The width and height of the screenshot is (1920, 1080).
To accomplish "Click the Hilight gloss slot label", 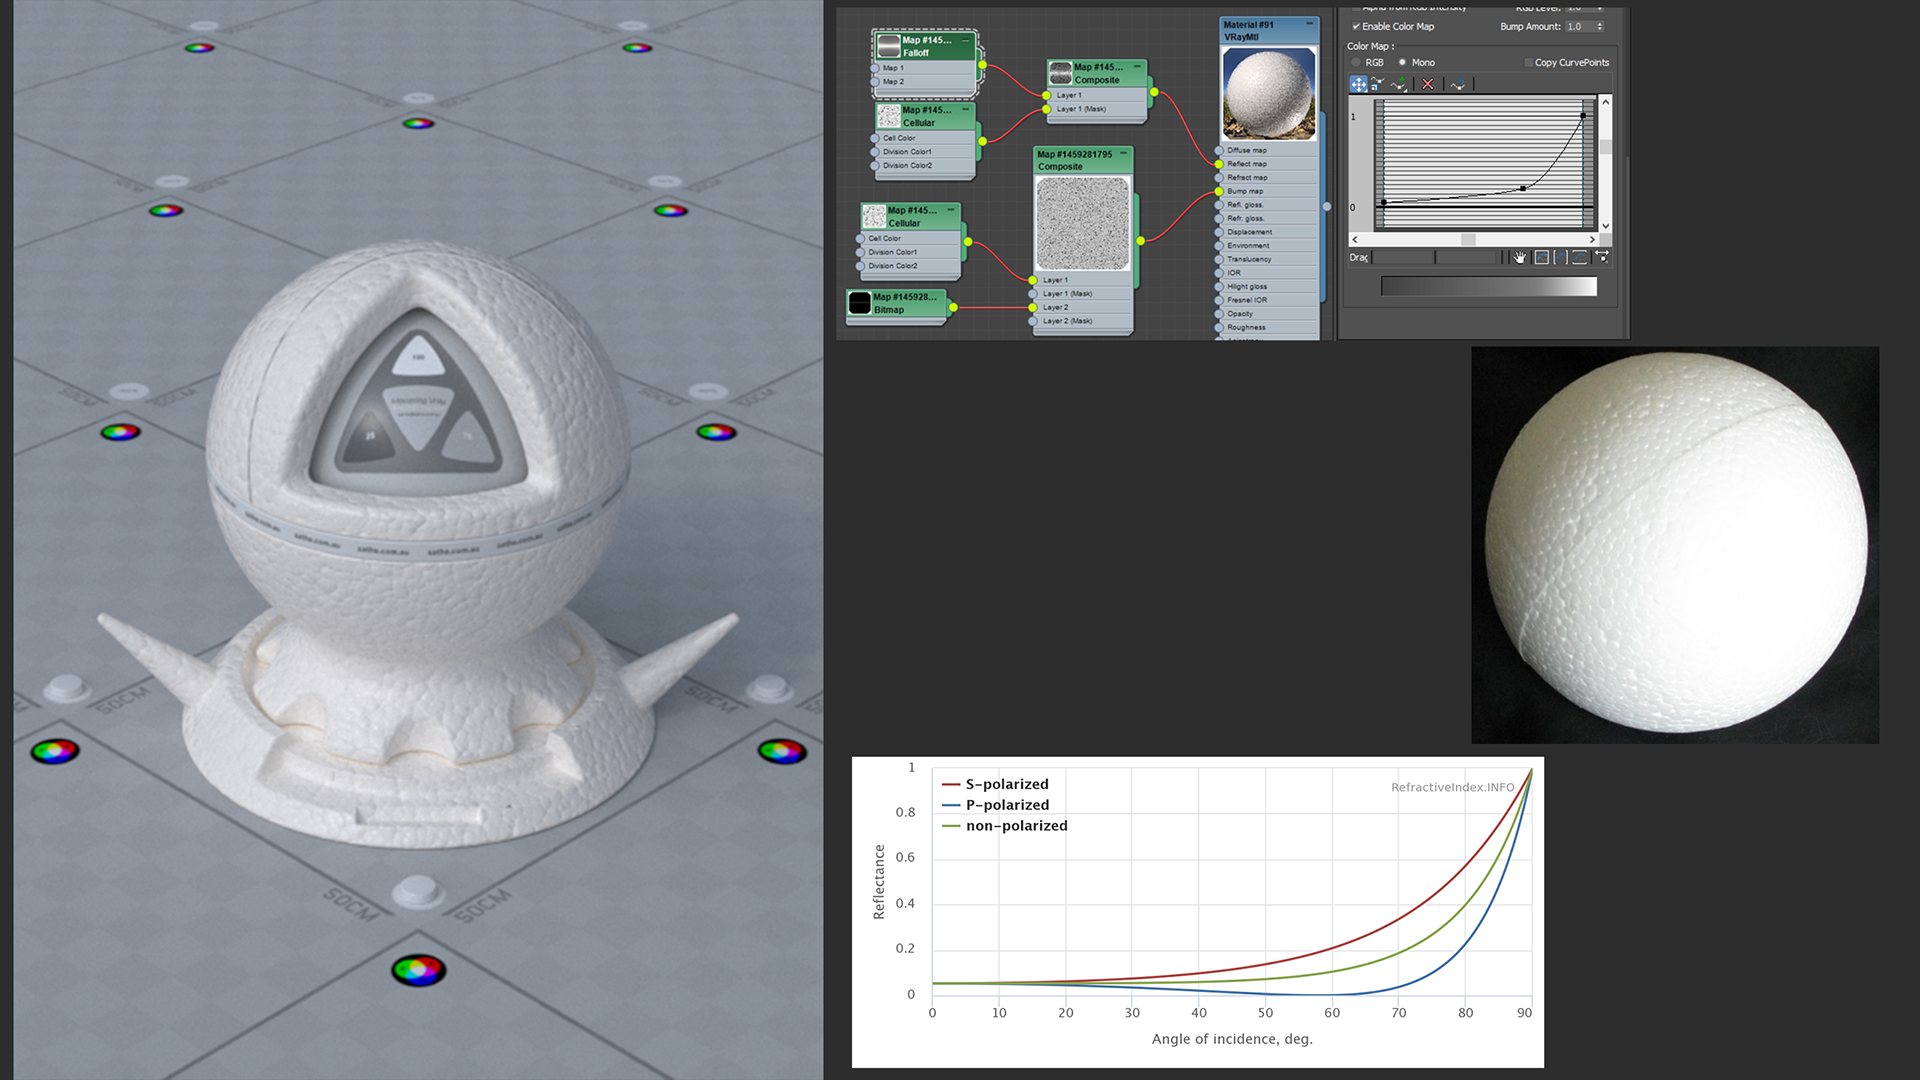I will click(x=1247, y=287).
